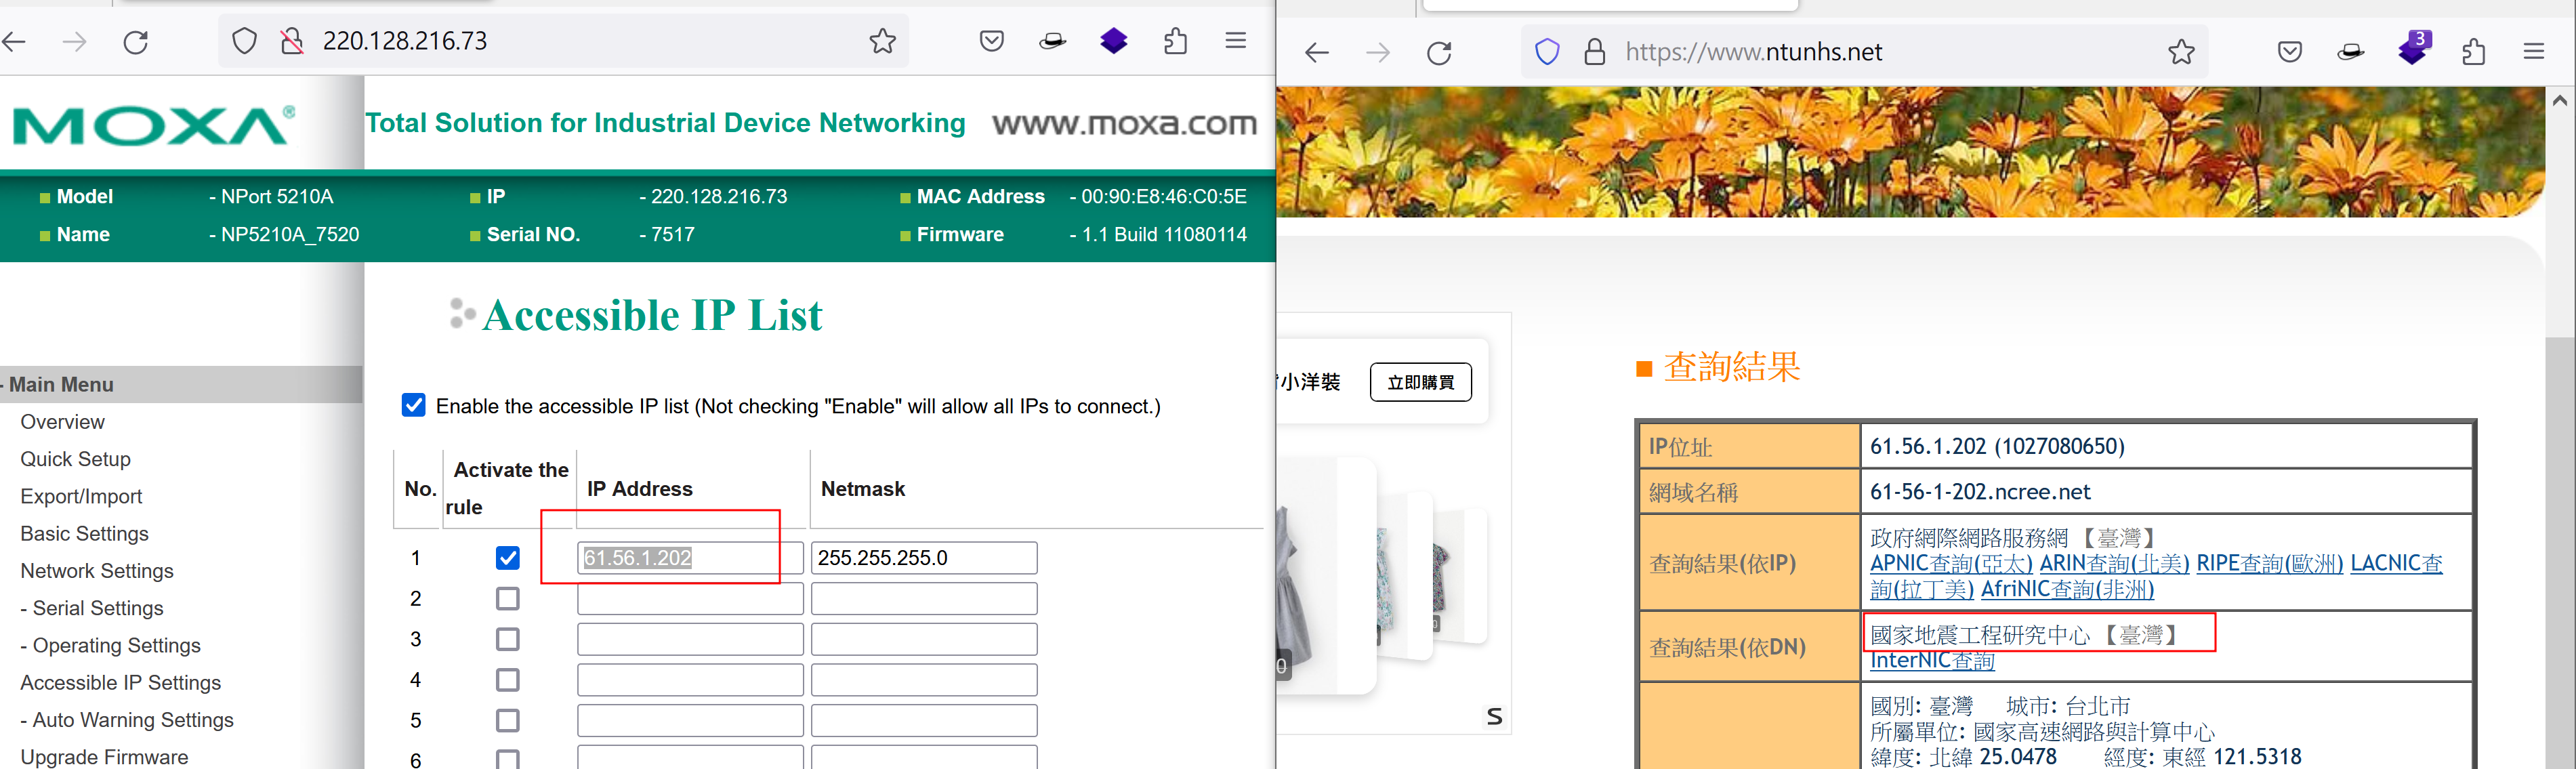The height and width of the screenshot is (769, 2576).
Task: Open Basic Settings in the Main Menu
Action: coord(84,534)
